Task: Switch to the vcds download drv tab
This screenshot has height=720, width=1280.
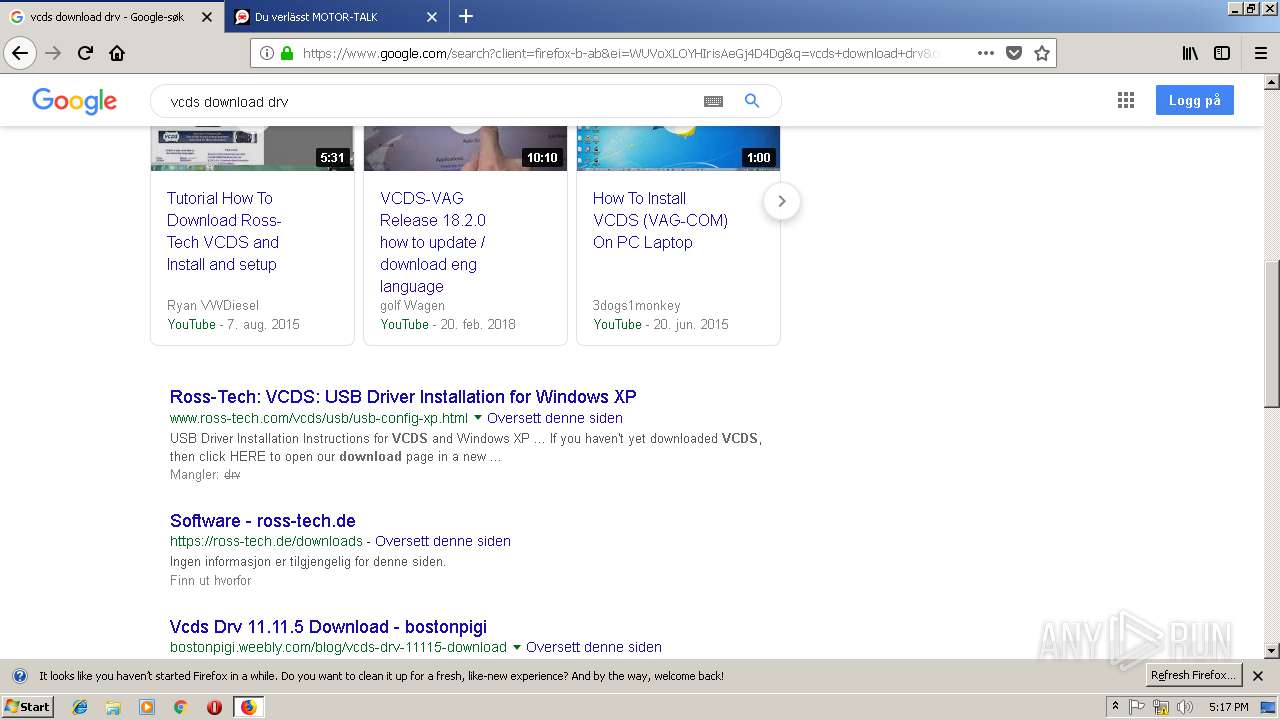Action: pyautogui.click(x=112, y=17)
